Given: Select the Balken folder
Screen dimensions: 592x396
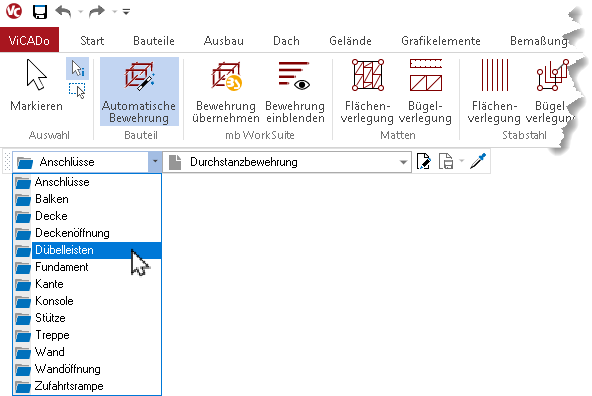Looking at the screenshot, I should pos(87,199).
